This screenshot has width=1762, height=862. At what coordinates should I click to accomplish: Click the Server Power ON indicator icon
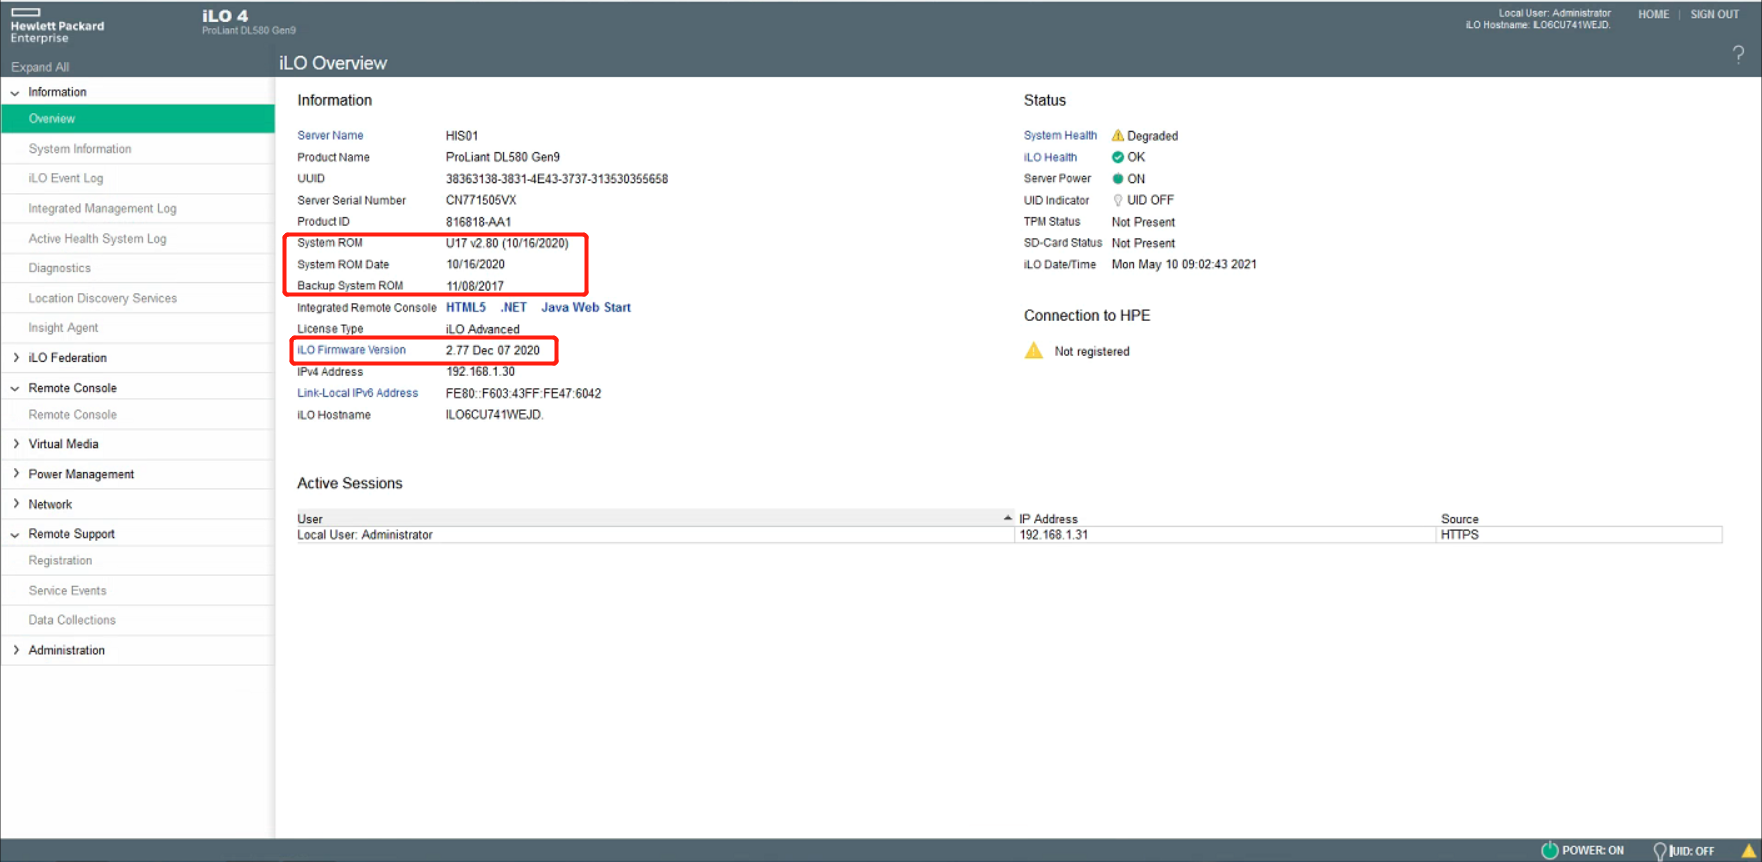pyautogui.click(x=1118, y=179)
